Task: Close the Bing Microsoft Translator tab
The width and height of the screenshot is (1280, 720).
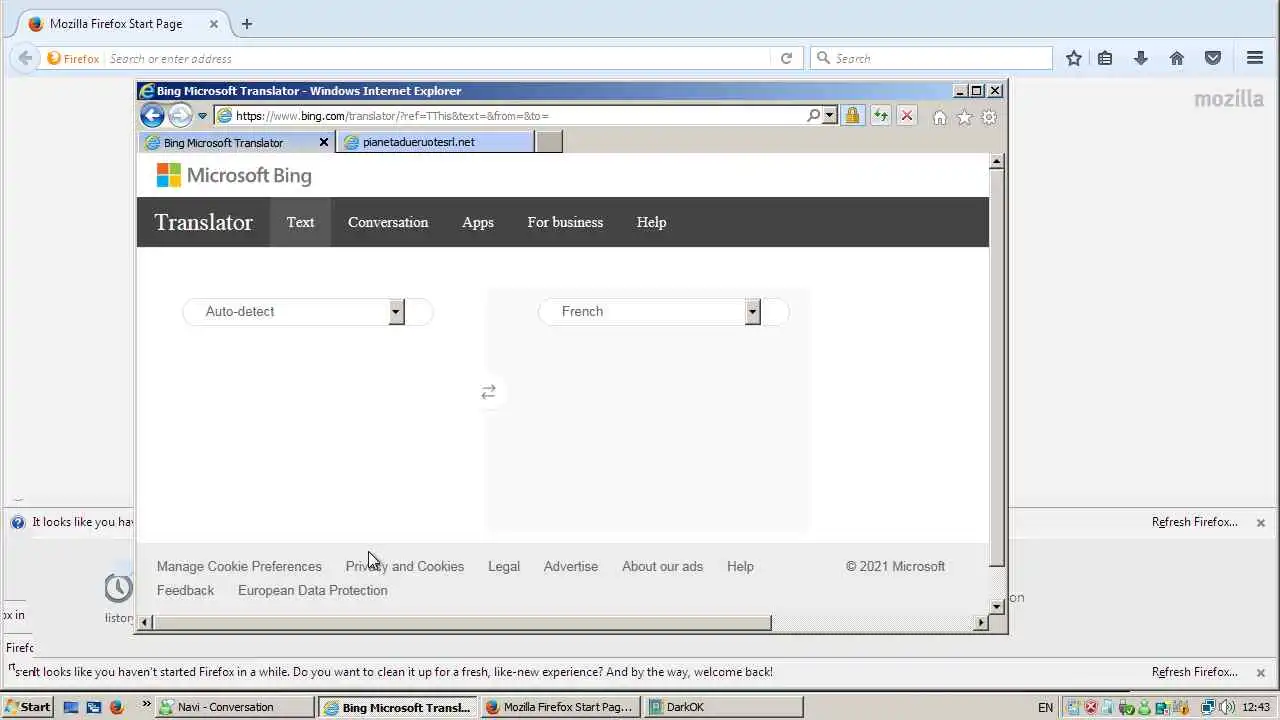Action: [323, 143]
